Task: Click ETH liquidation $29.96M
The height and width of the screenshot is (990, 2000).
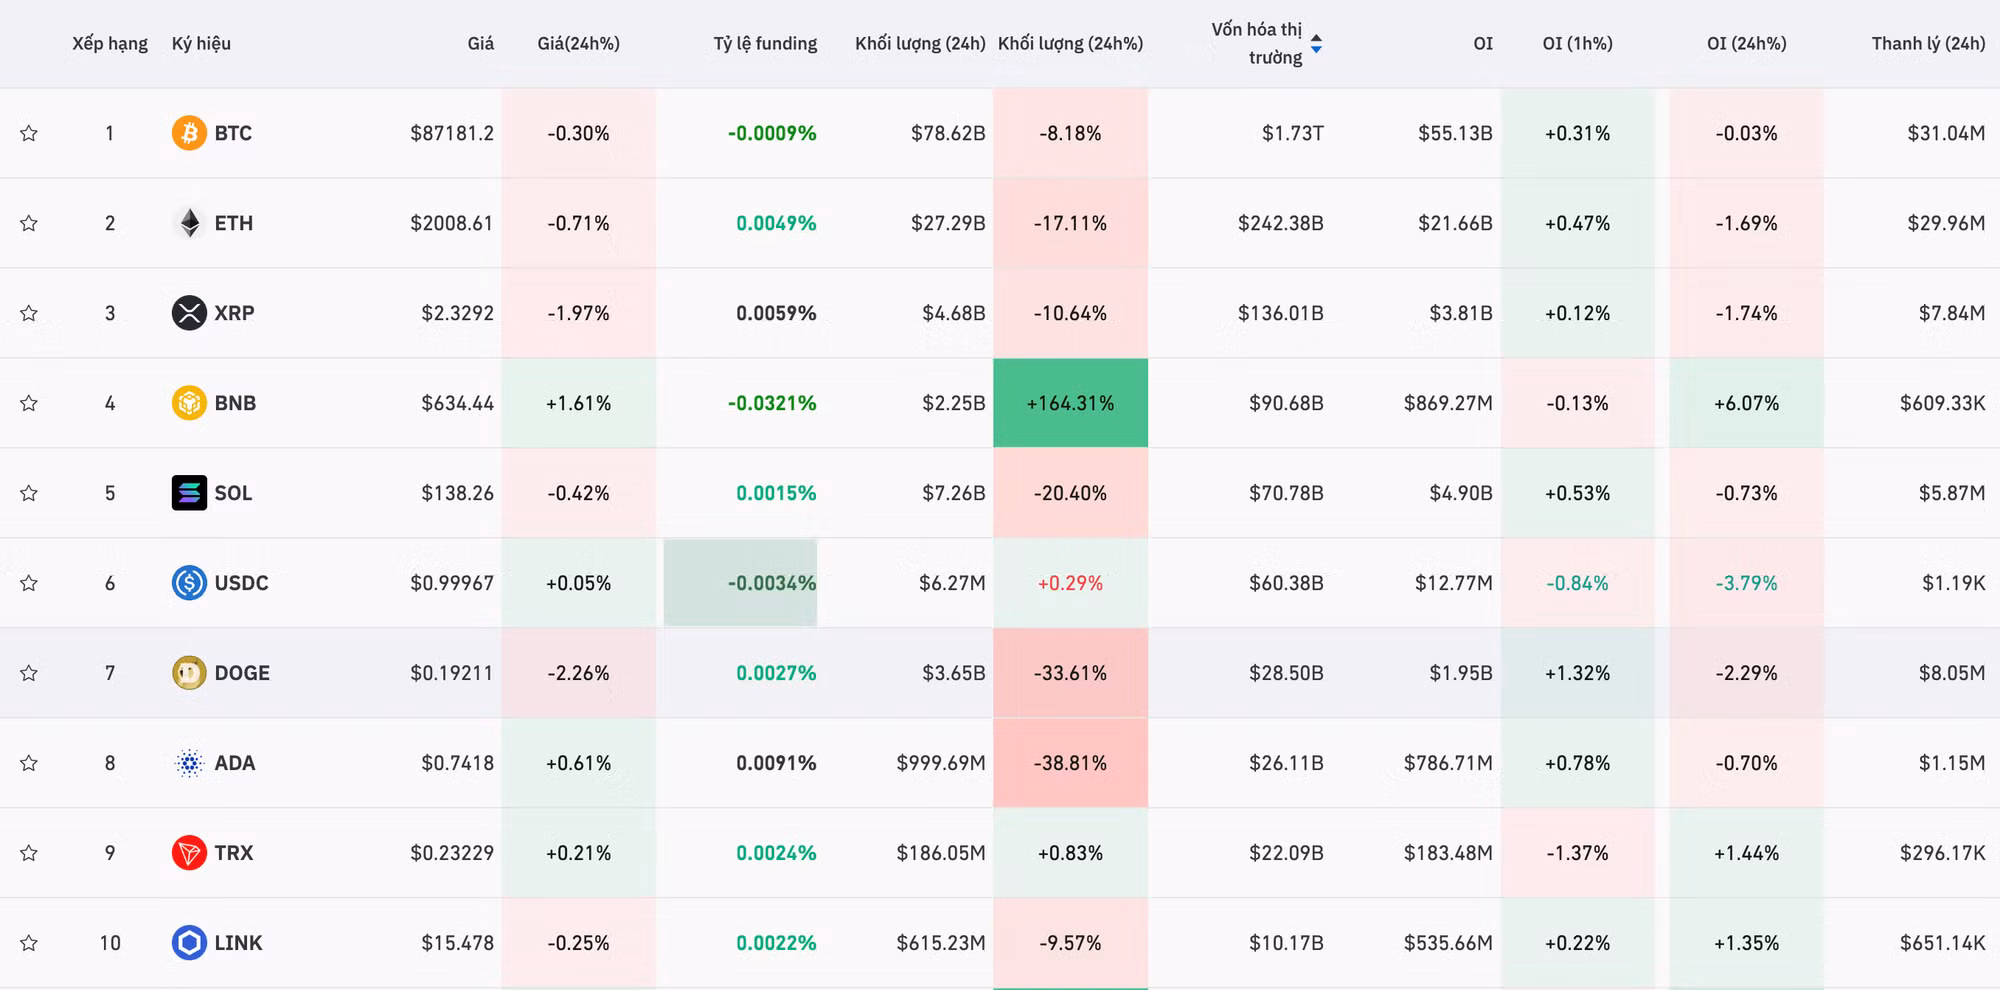Action: click(x=1946, y=223)
